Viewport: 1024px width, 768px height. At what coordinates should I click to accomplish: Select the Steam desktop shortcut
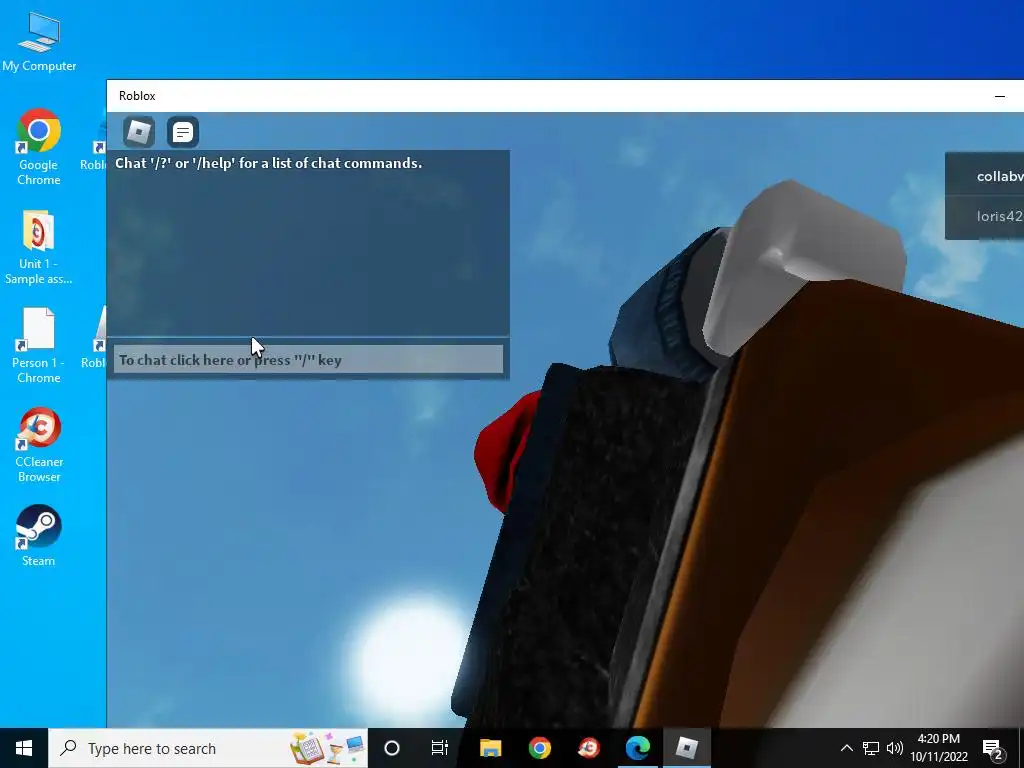click(39, 536)
